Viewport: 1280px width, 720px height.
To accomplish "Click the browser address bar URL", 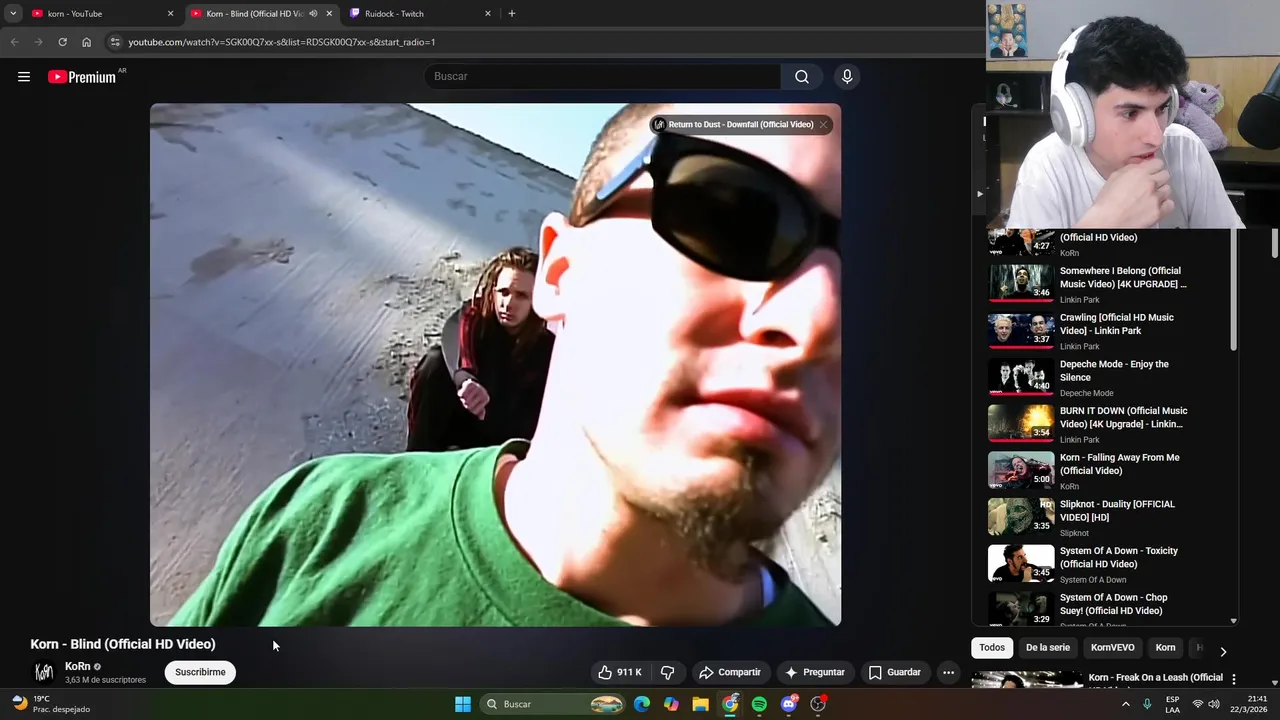I will (282, 42).
